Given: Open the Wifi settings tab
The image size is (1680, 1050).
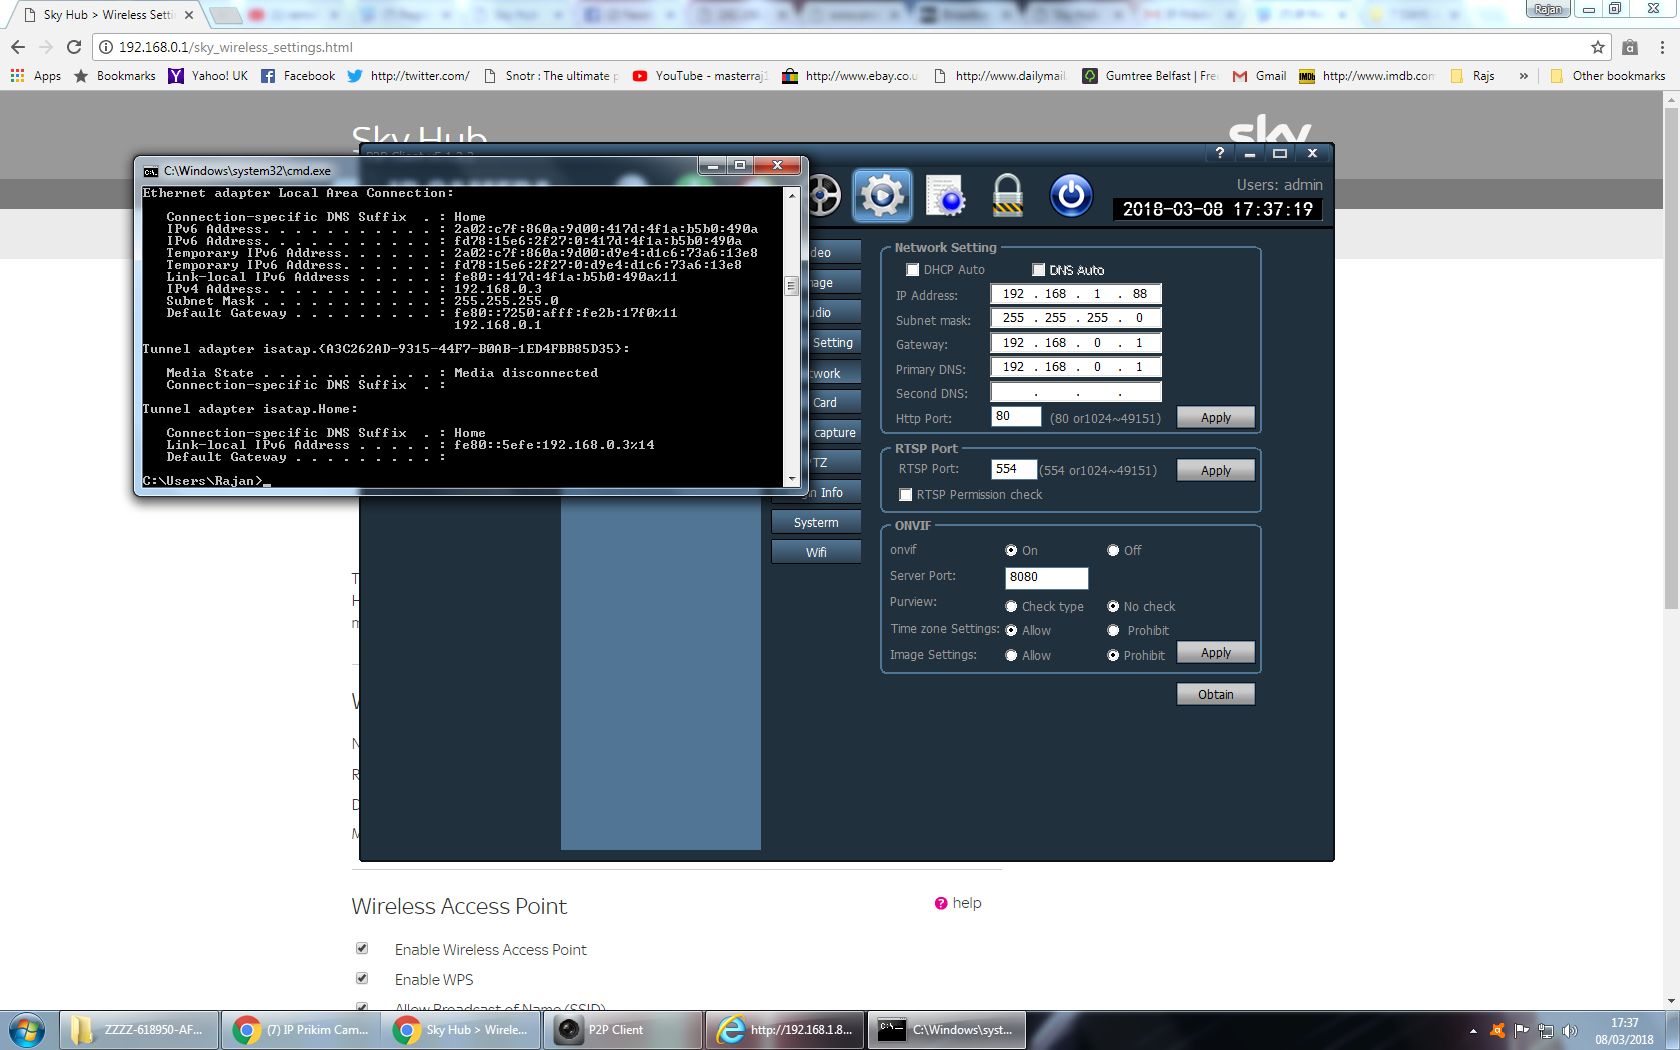Looking at the screenshot, I should pyautogui.click(x=816, y=552).
